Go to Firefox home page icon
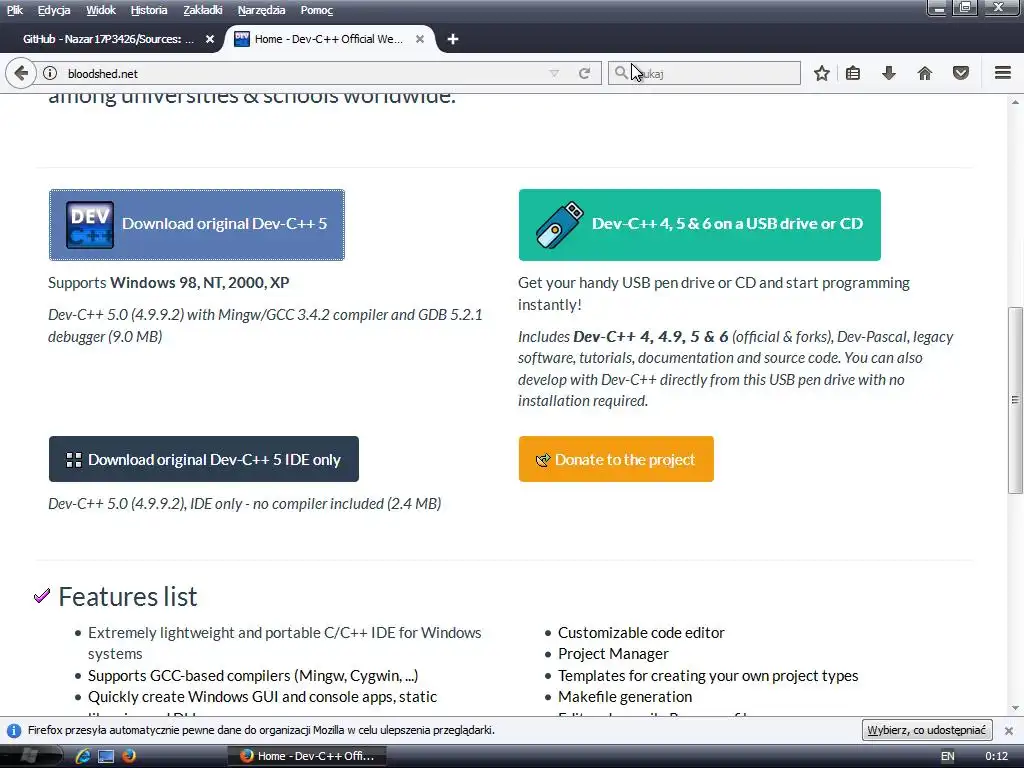Screen dimensions: 1024x768 coord(925,73)
